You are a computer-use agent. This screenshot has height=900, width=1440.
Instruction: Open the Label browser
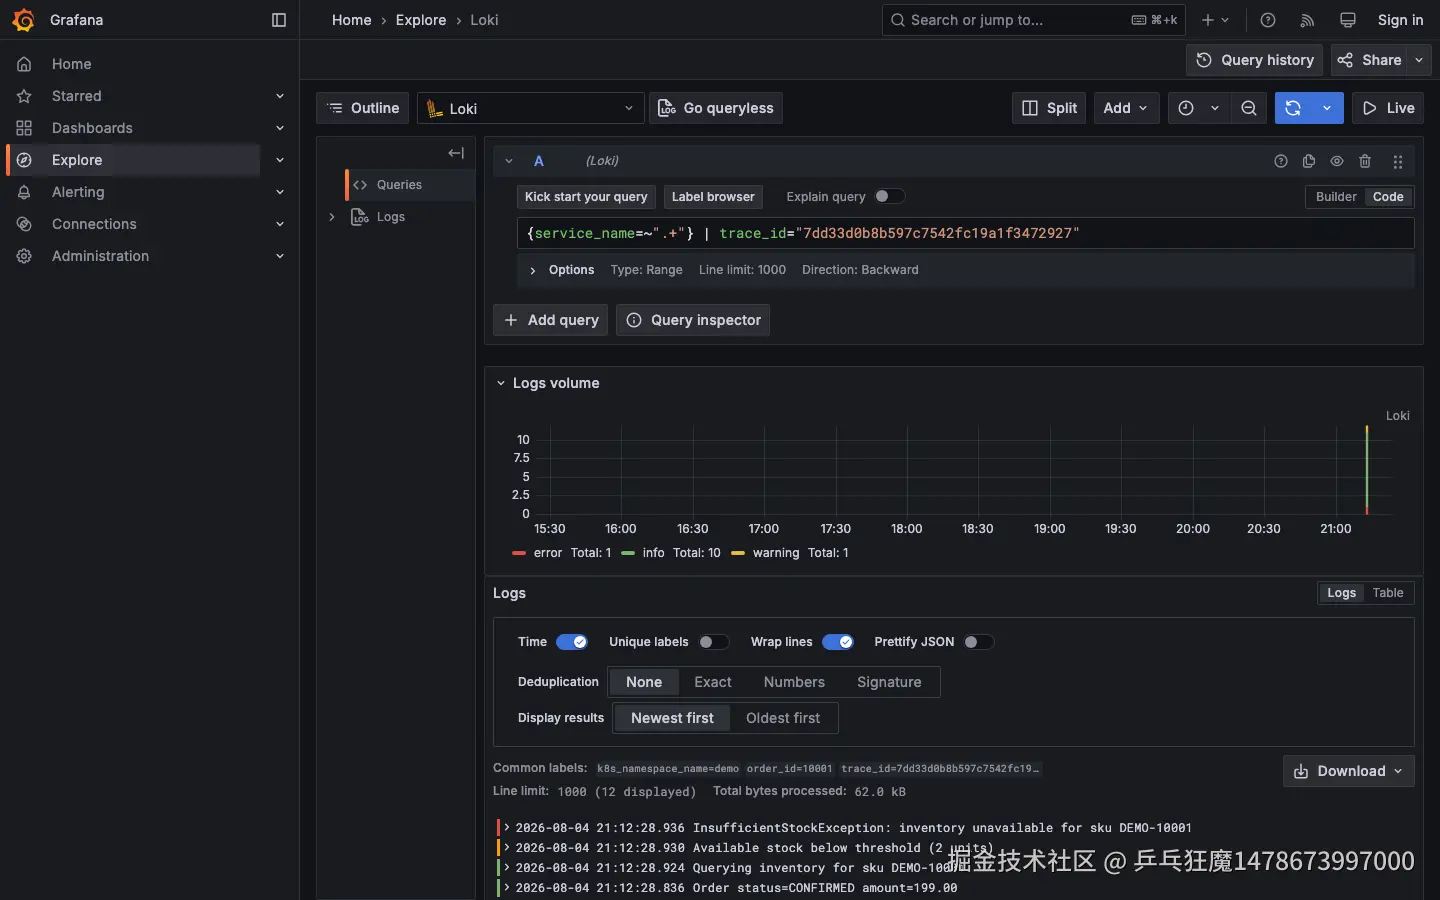[x=713, y=197]
